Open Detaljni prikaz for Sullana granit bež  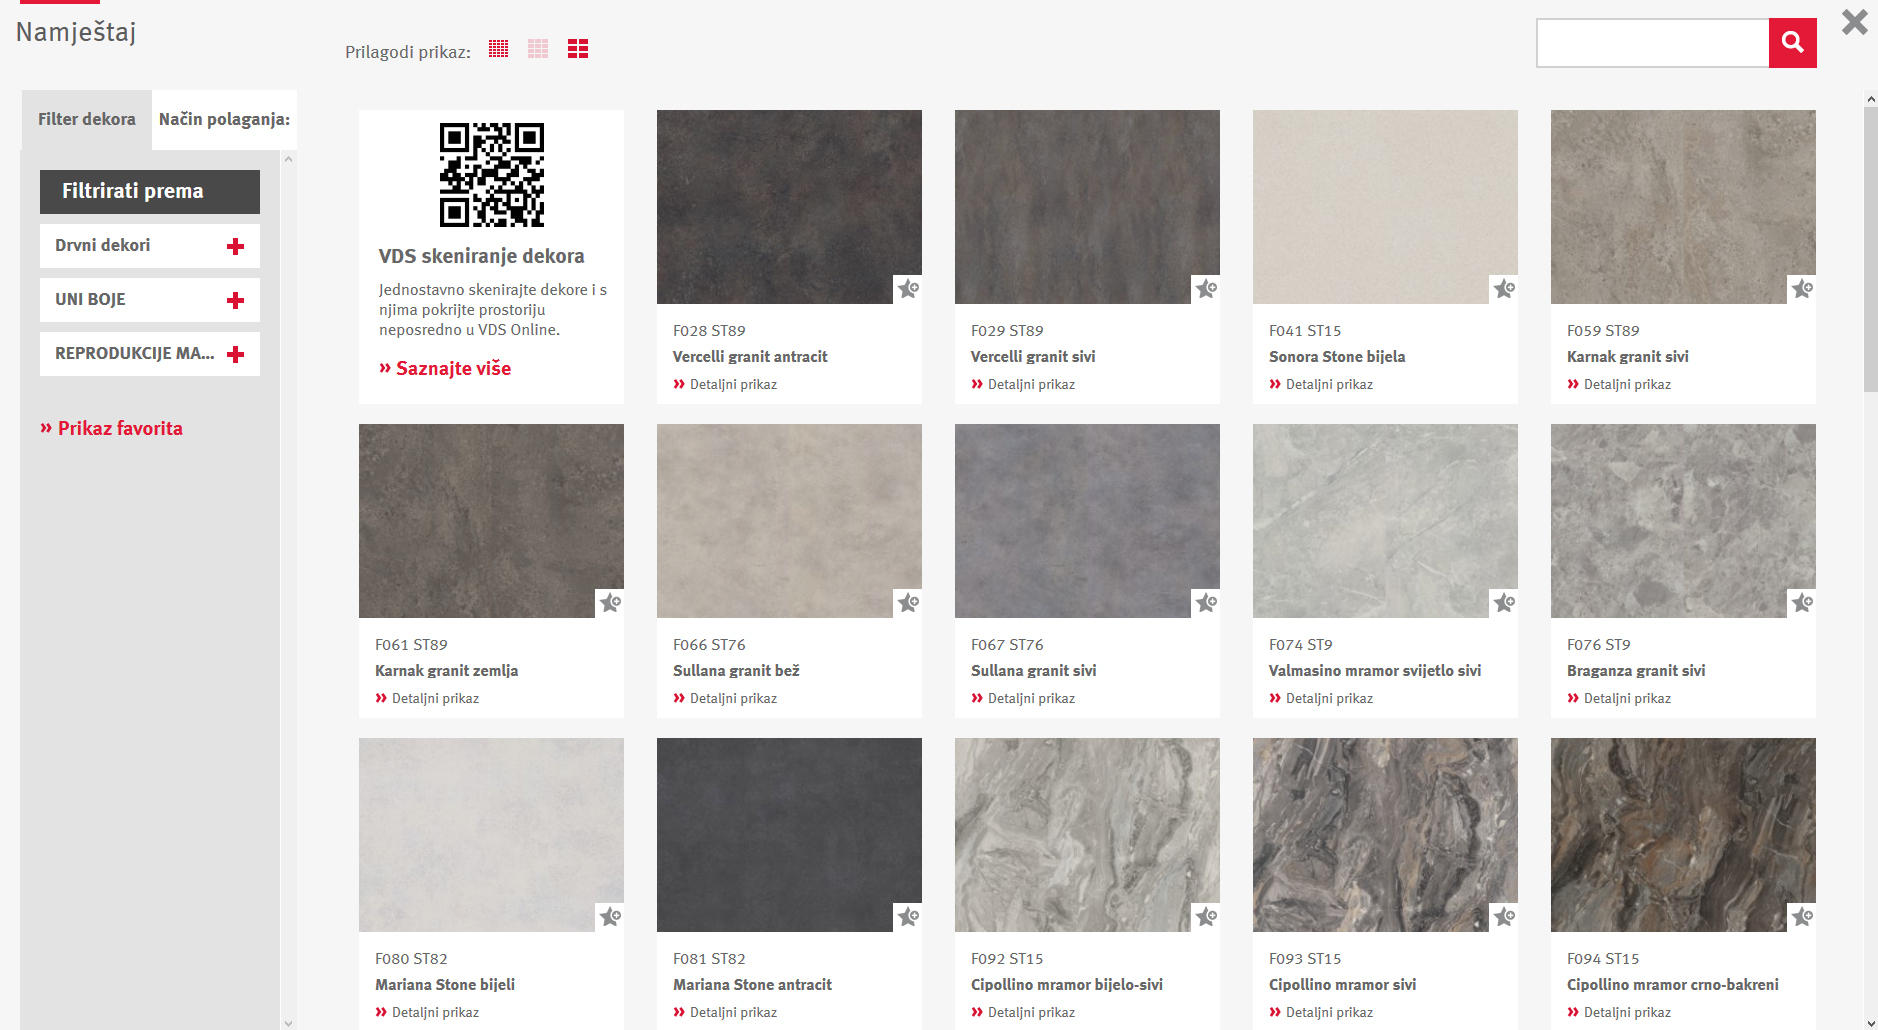tap(725, 698)
